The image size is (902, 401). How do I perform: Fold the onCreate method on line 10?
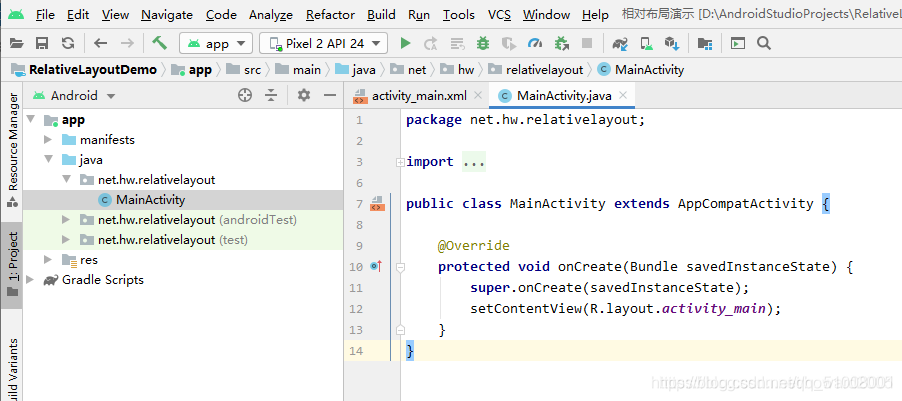[400, 267]
